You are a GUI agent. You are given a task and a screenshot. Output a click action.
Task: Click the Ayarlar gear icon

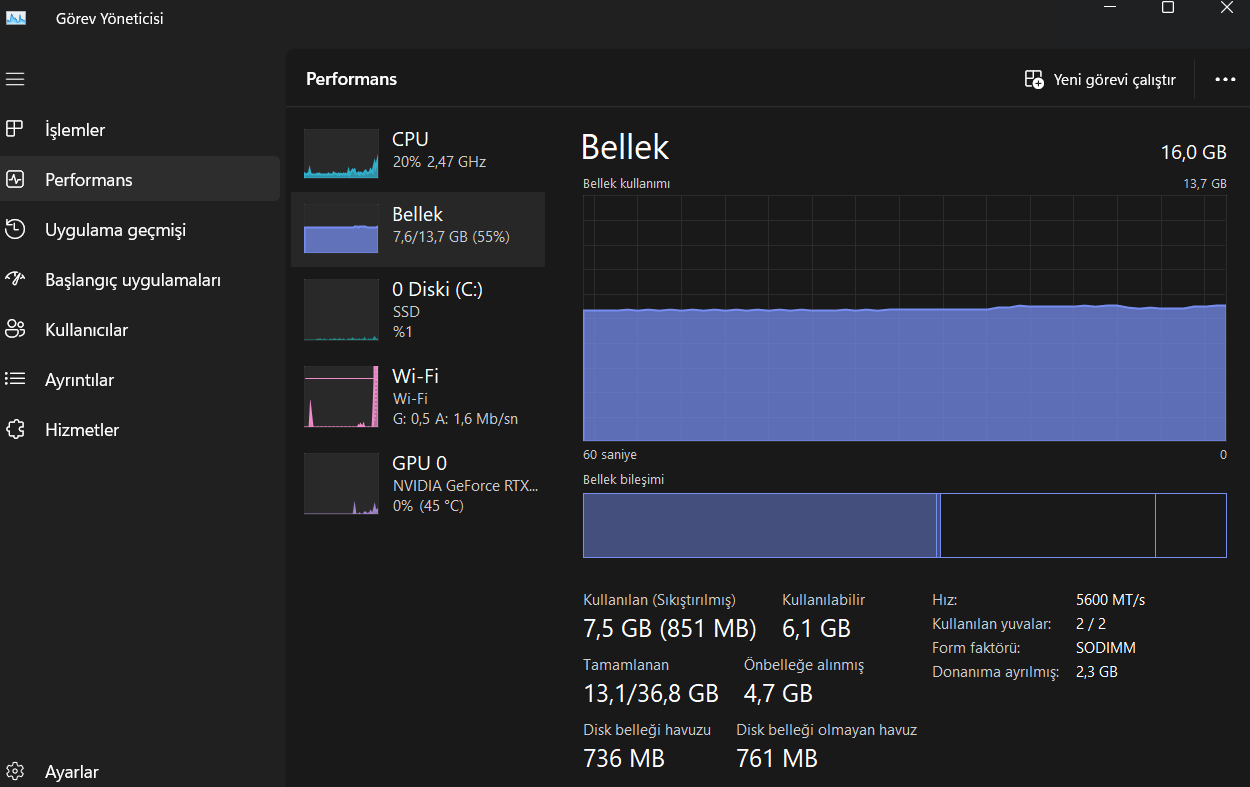[15, 772]
